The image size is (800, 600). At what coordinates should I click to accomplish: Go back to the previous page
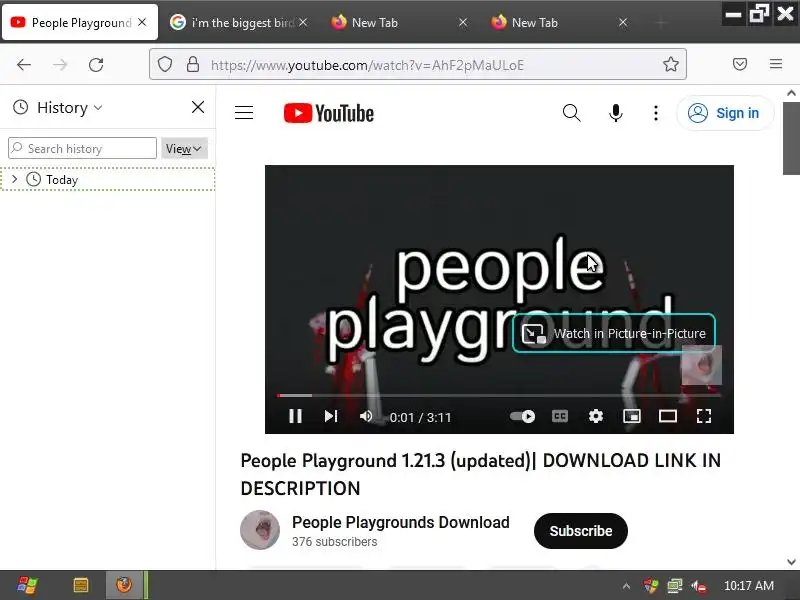tap(24, 65)
